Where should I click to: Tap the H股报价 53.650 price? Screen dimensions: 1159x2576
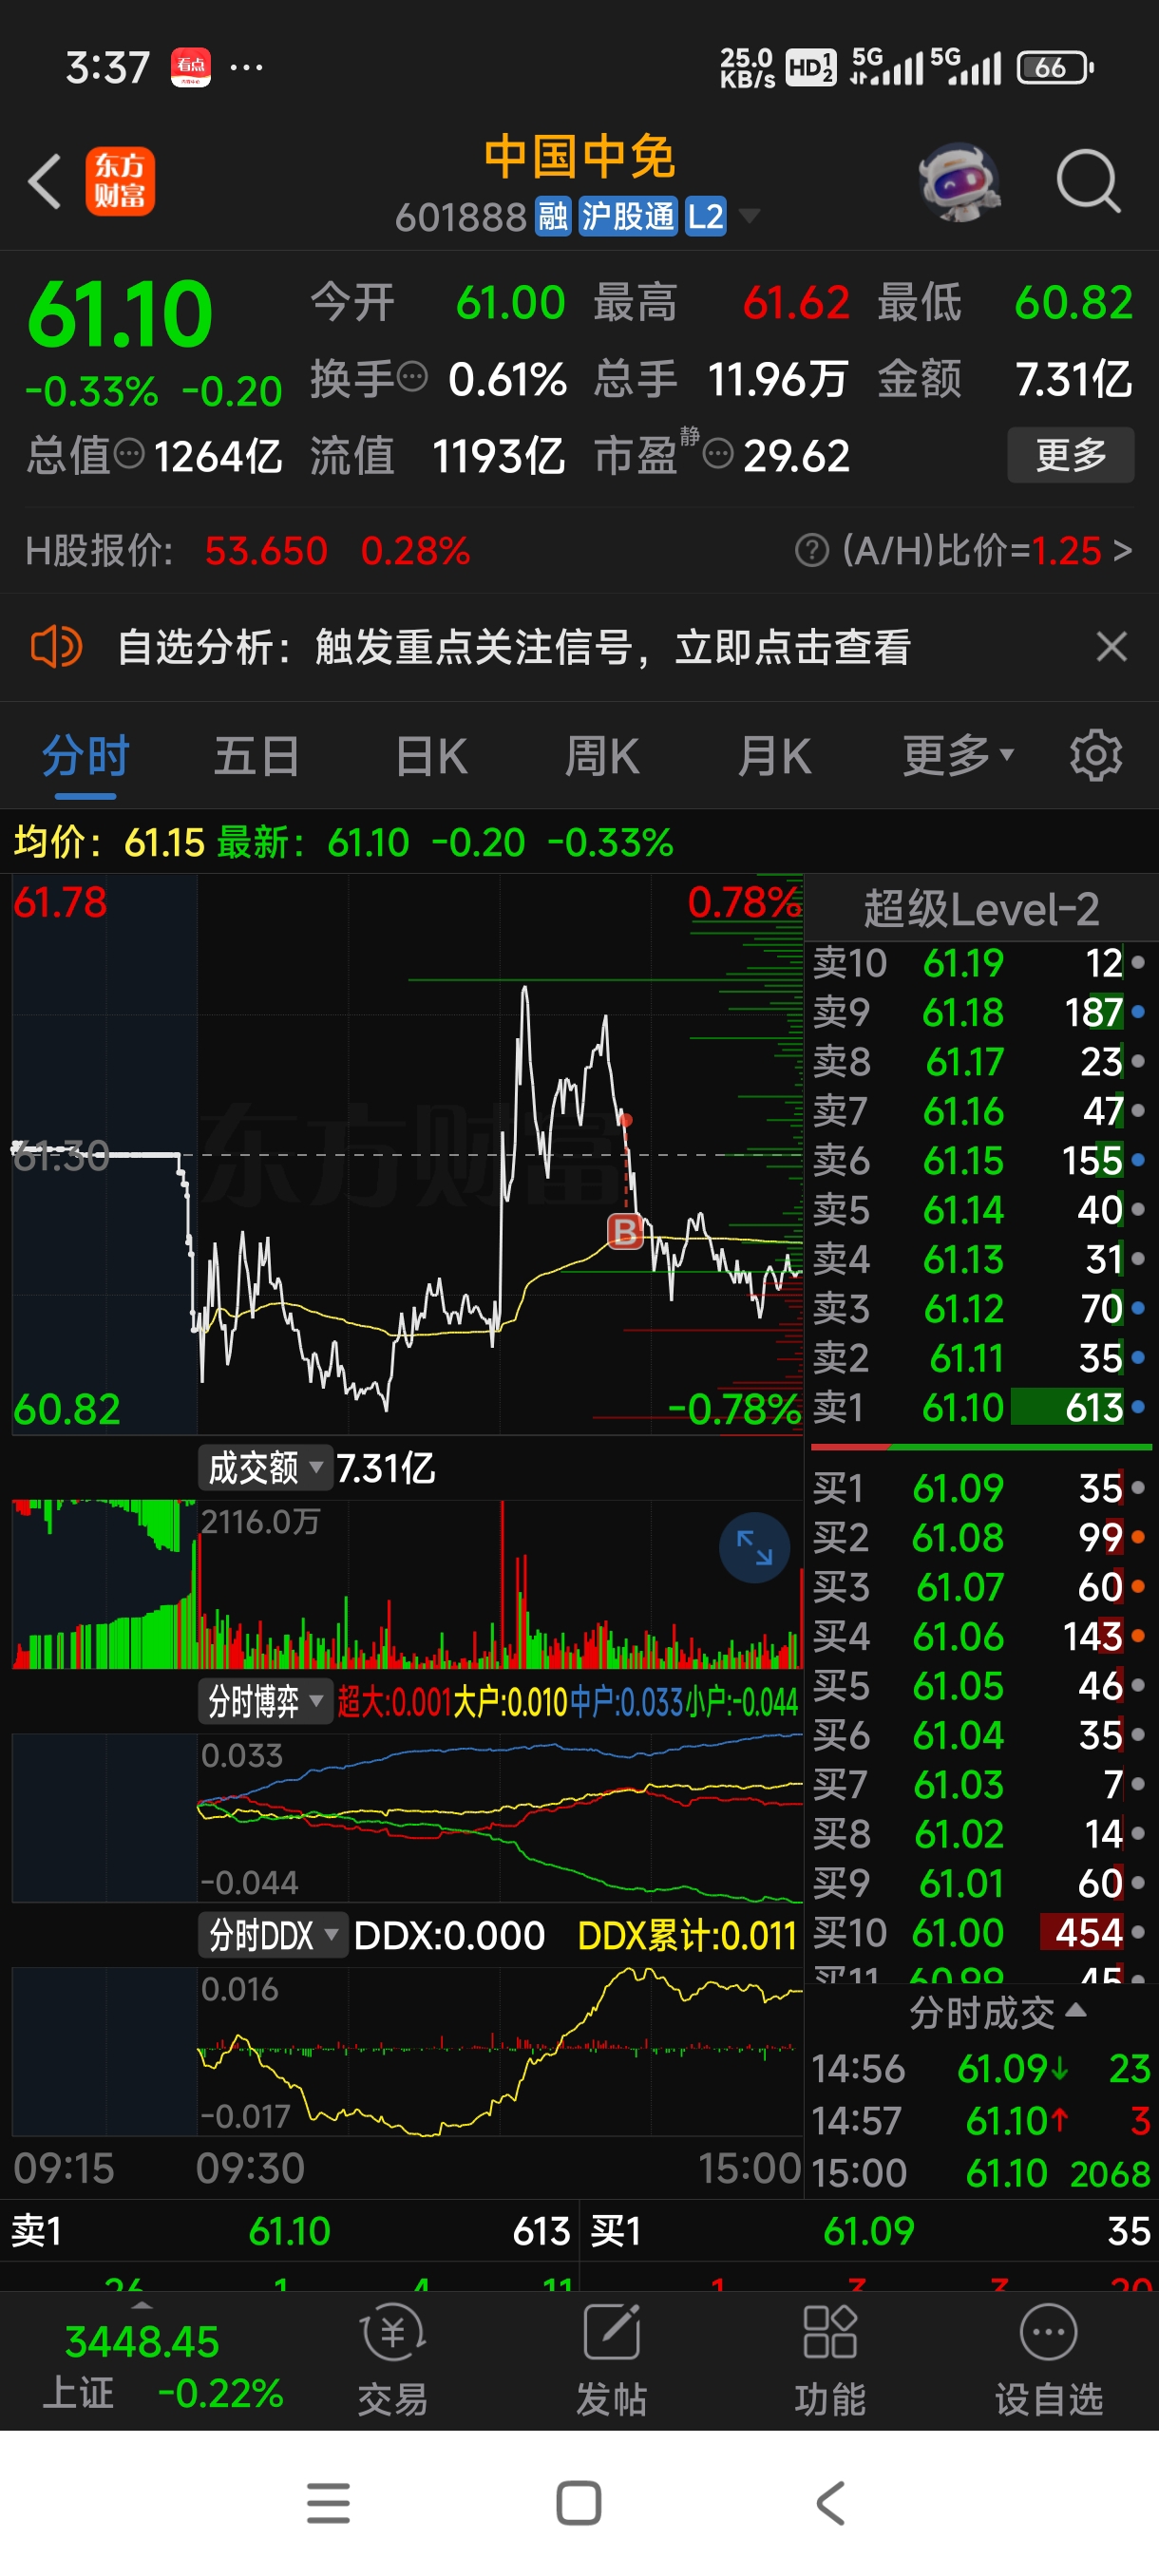coord(266,551)
